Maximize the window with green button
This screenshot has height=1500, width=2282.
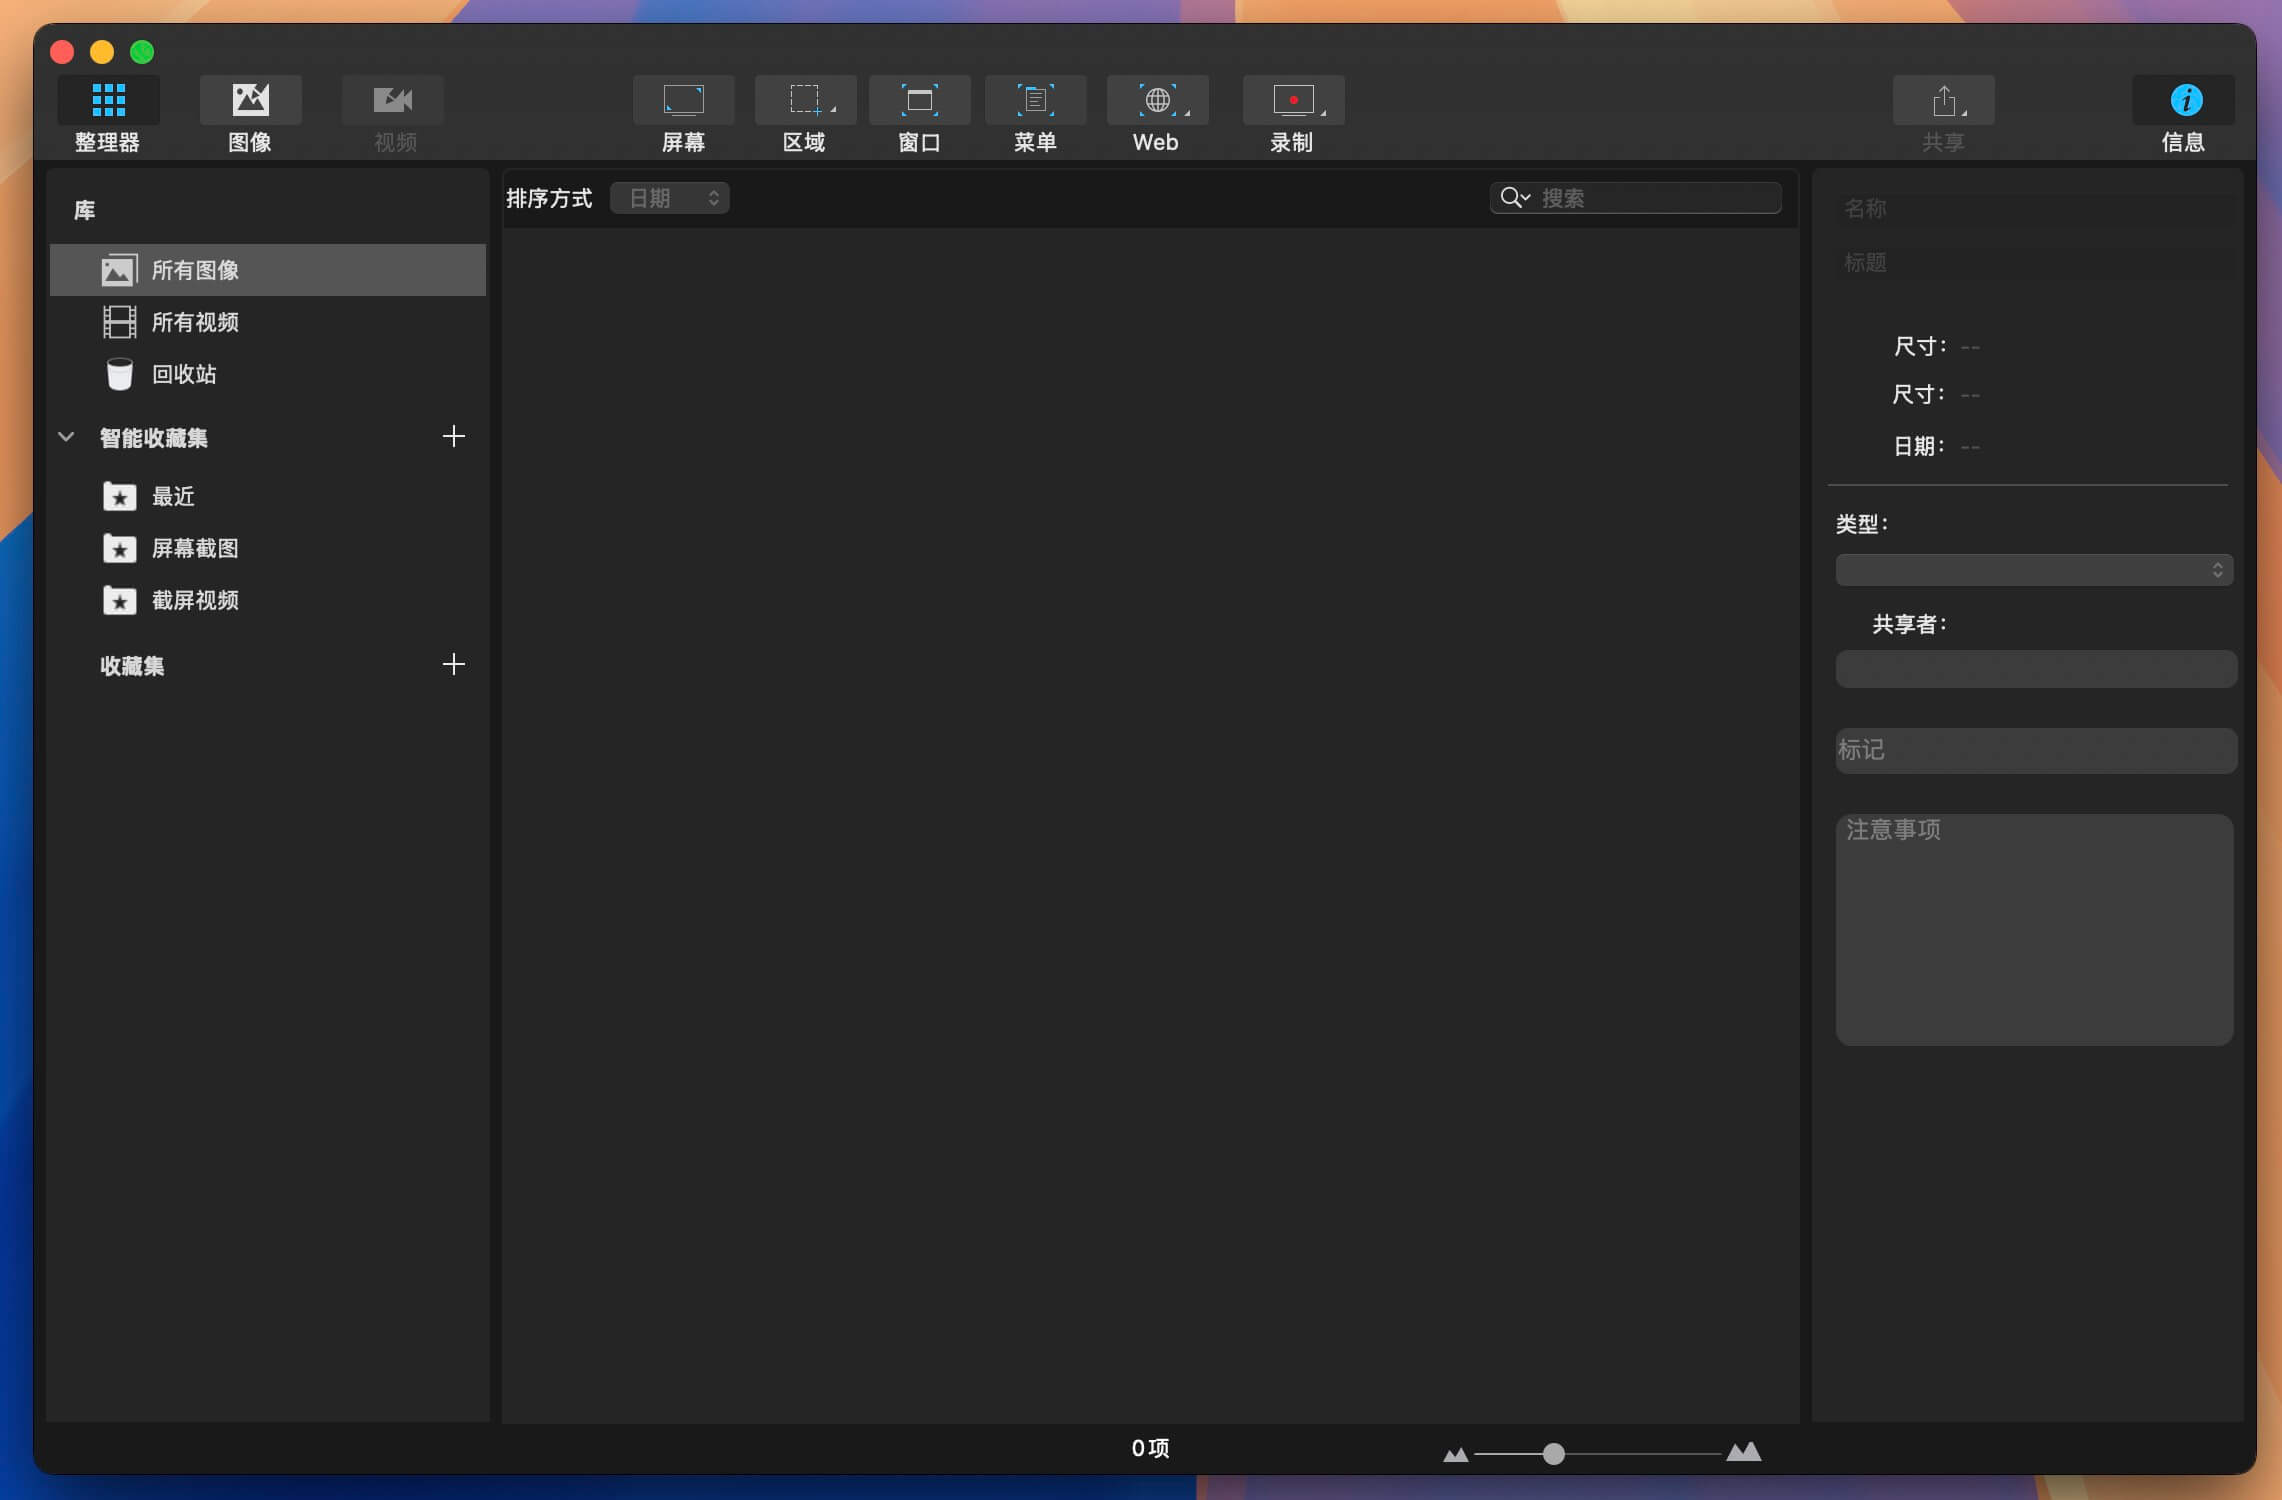pyautogui.click(x=142, y=52)
